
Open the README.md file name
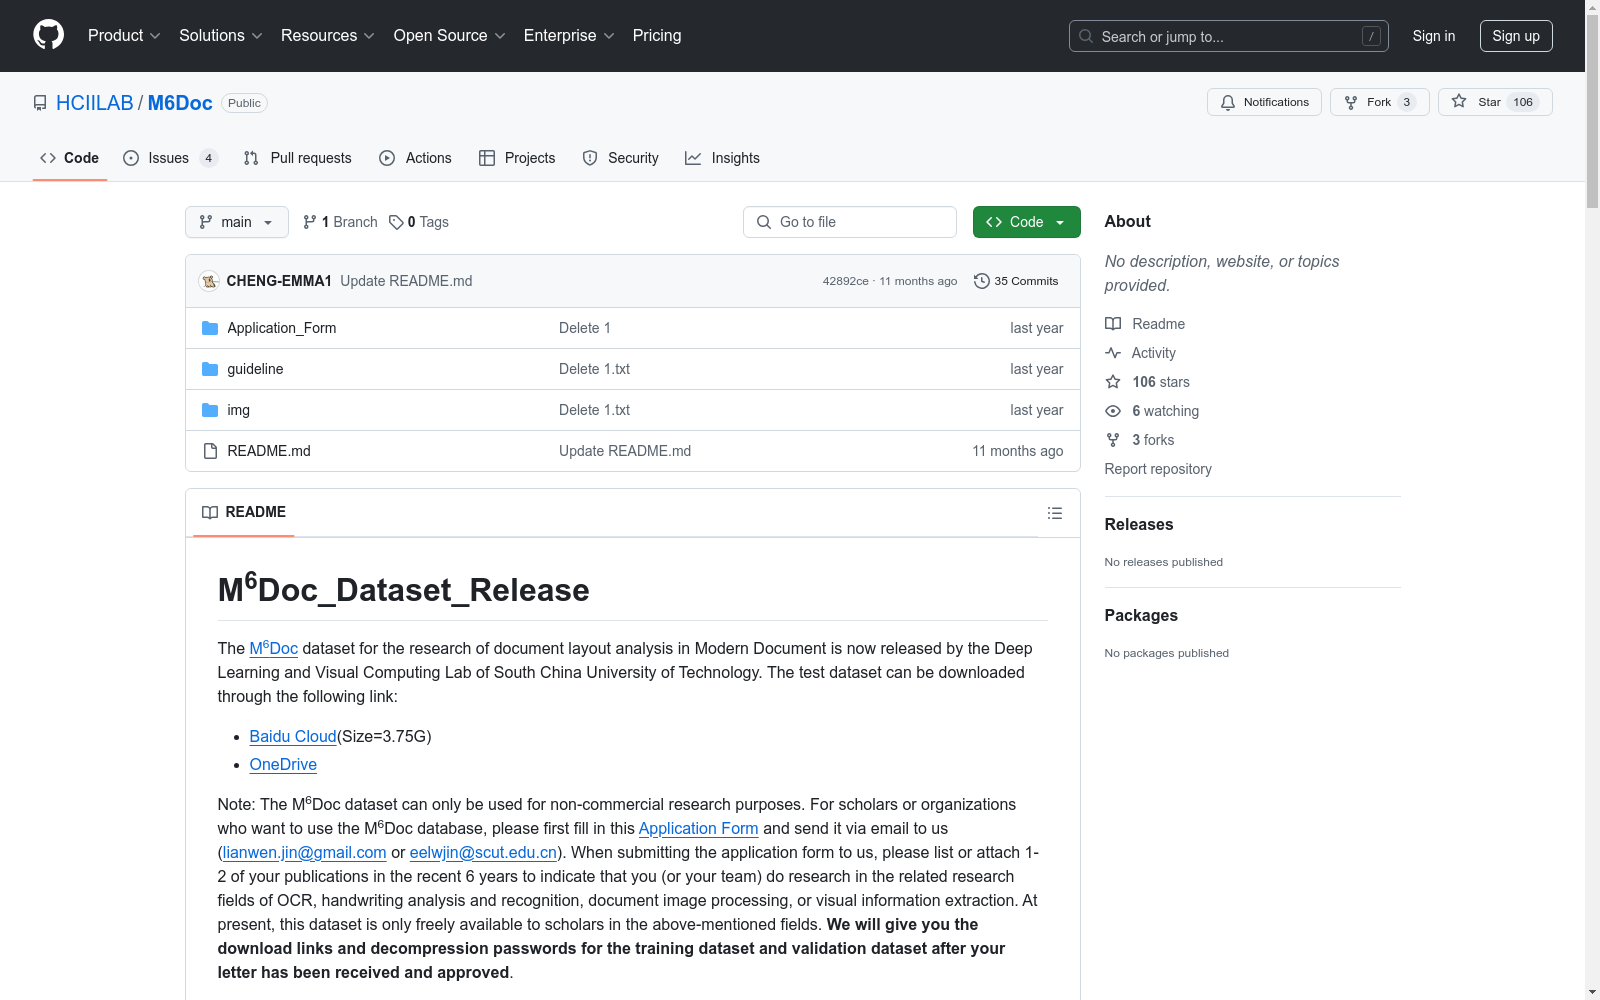tap(269, 451)
